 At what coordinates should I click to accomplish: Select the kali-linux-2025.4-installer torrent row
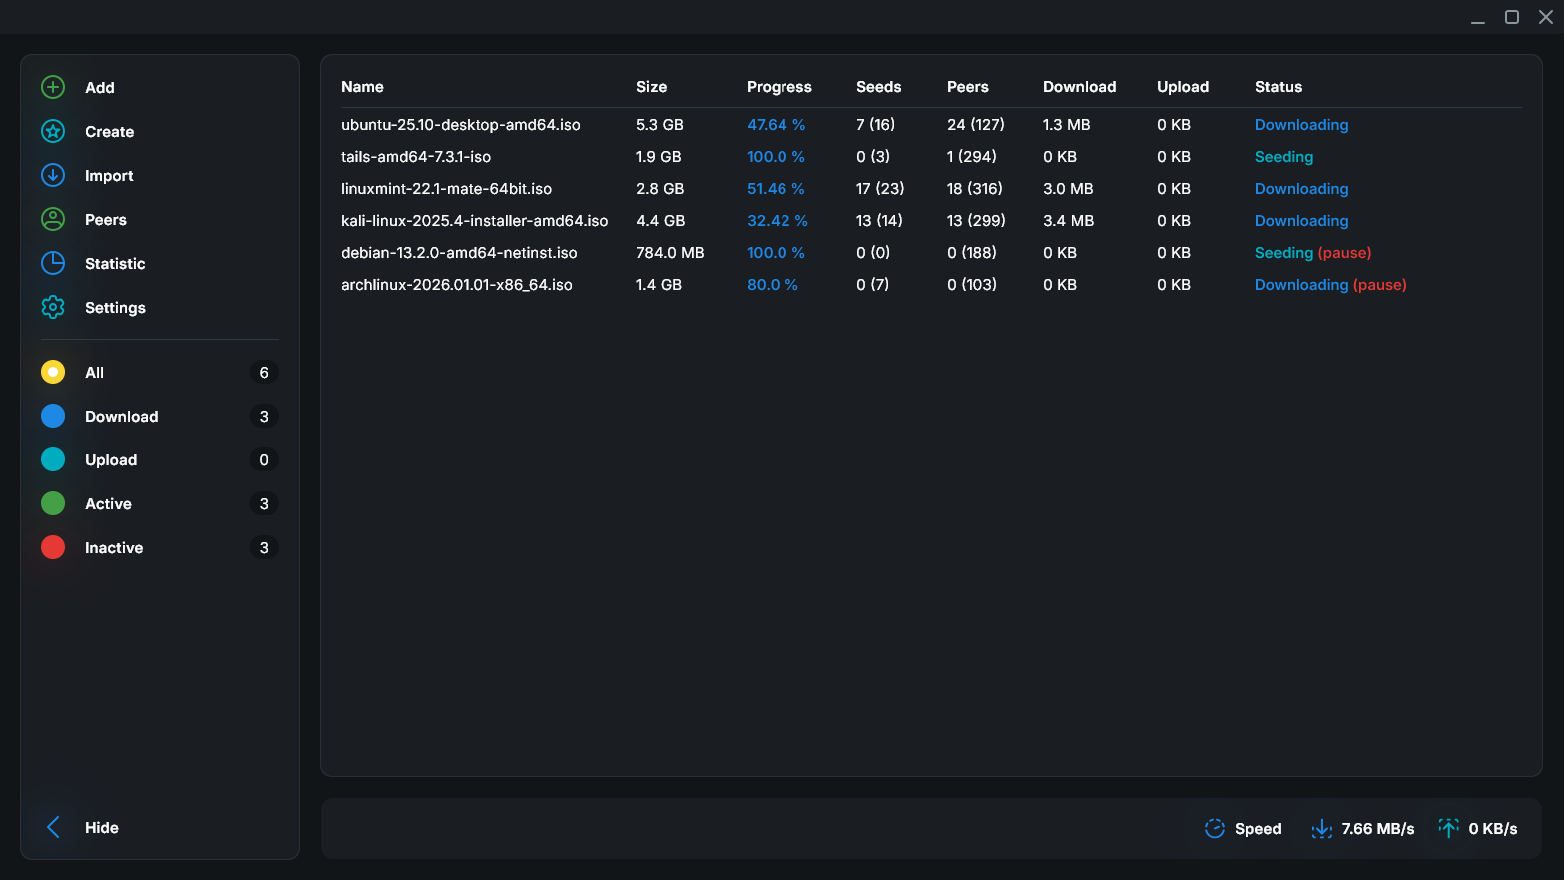point(475,220)
